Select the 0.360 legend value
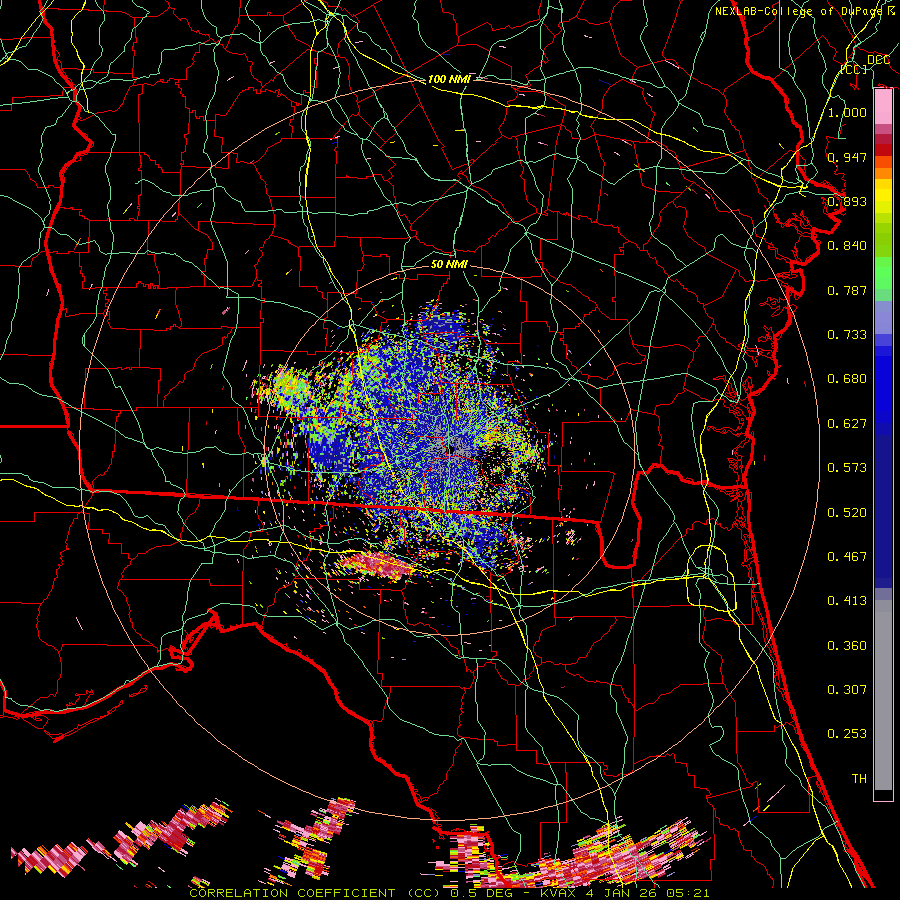 (847, 646)
